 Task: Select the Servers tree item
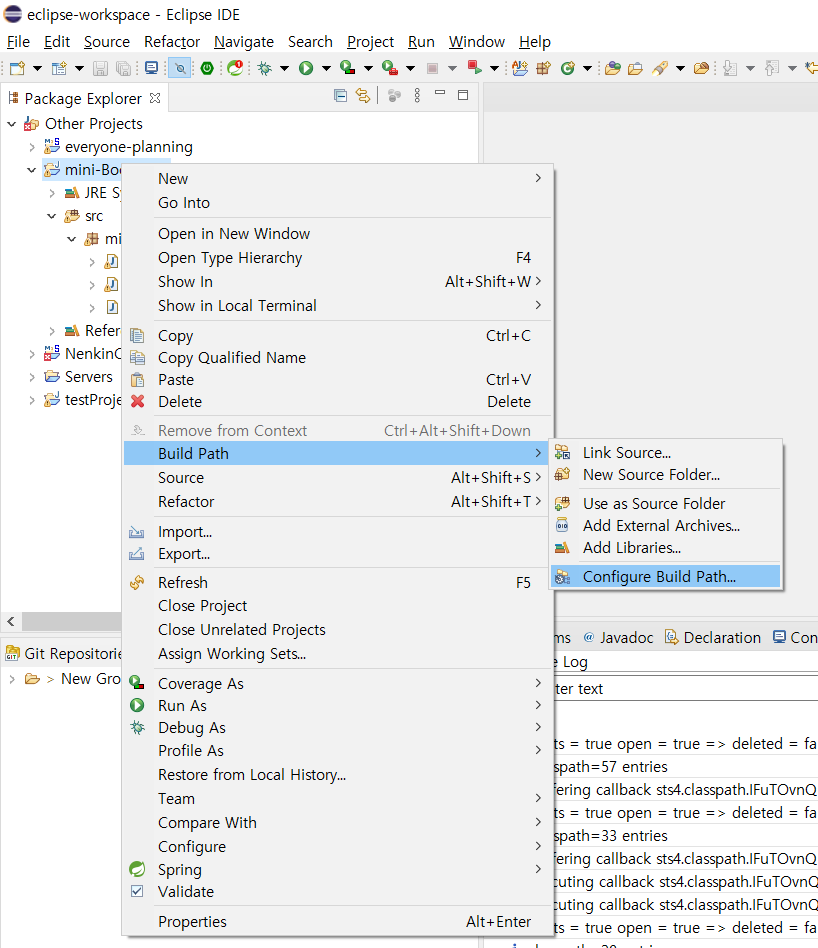coord(88,377)
